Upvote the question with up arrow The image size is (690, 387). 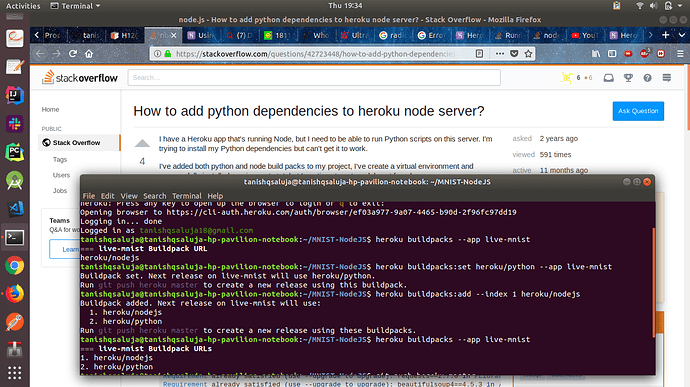(x=142, y=143)
